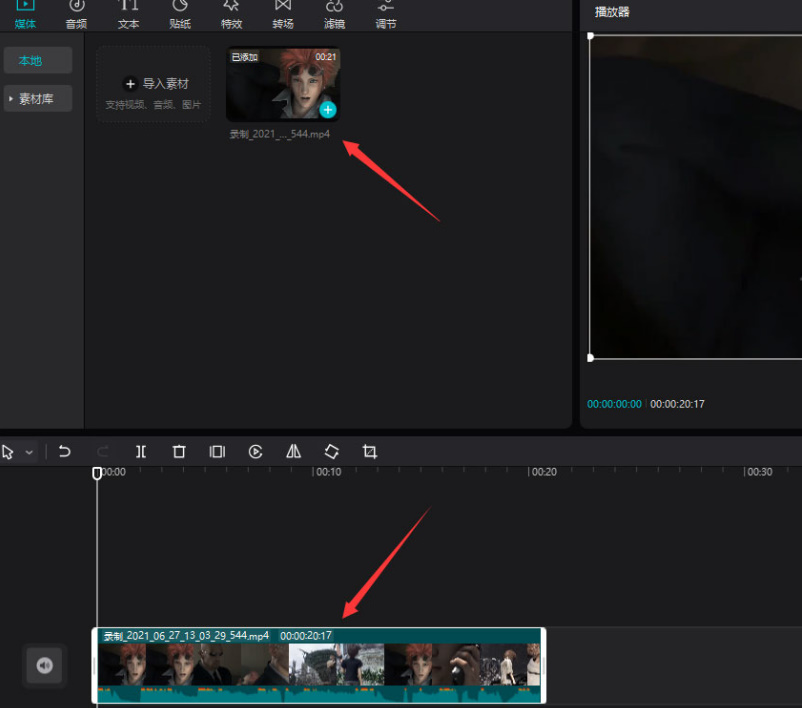Switch to the 音频 audio tab

coord(76,14)
